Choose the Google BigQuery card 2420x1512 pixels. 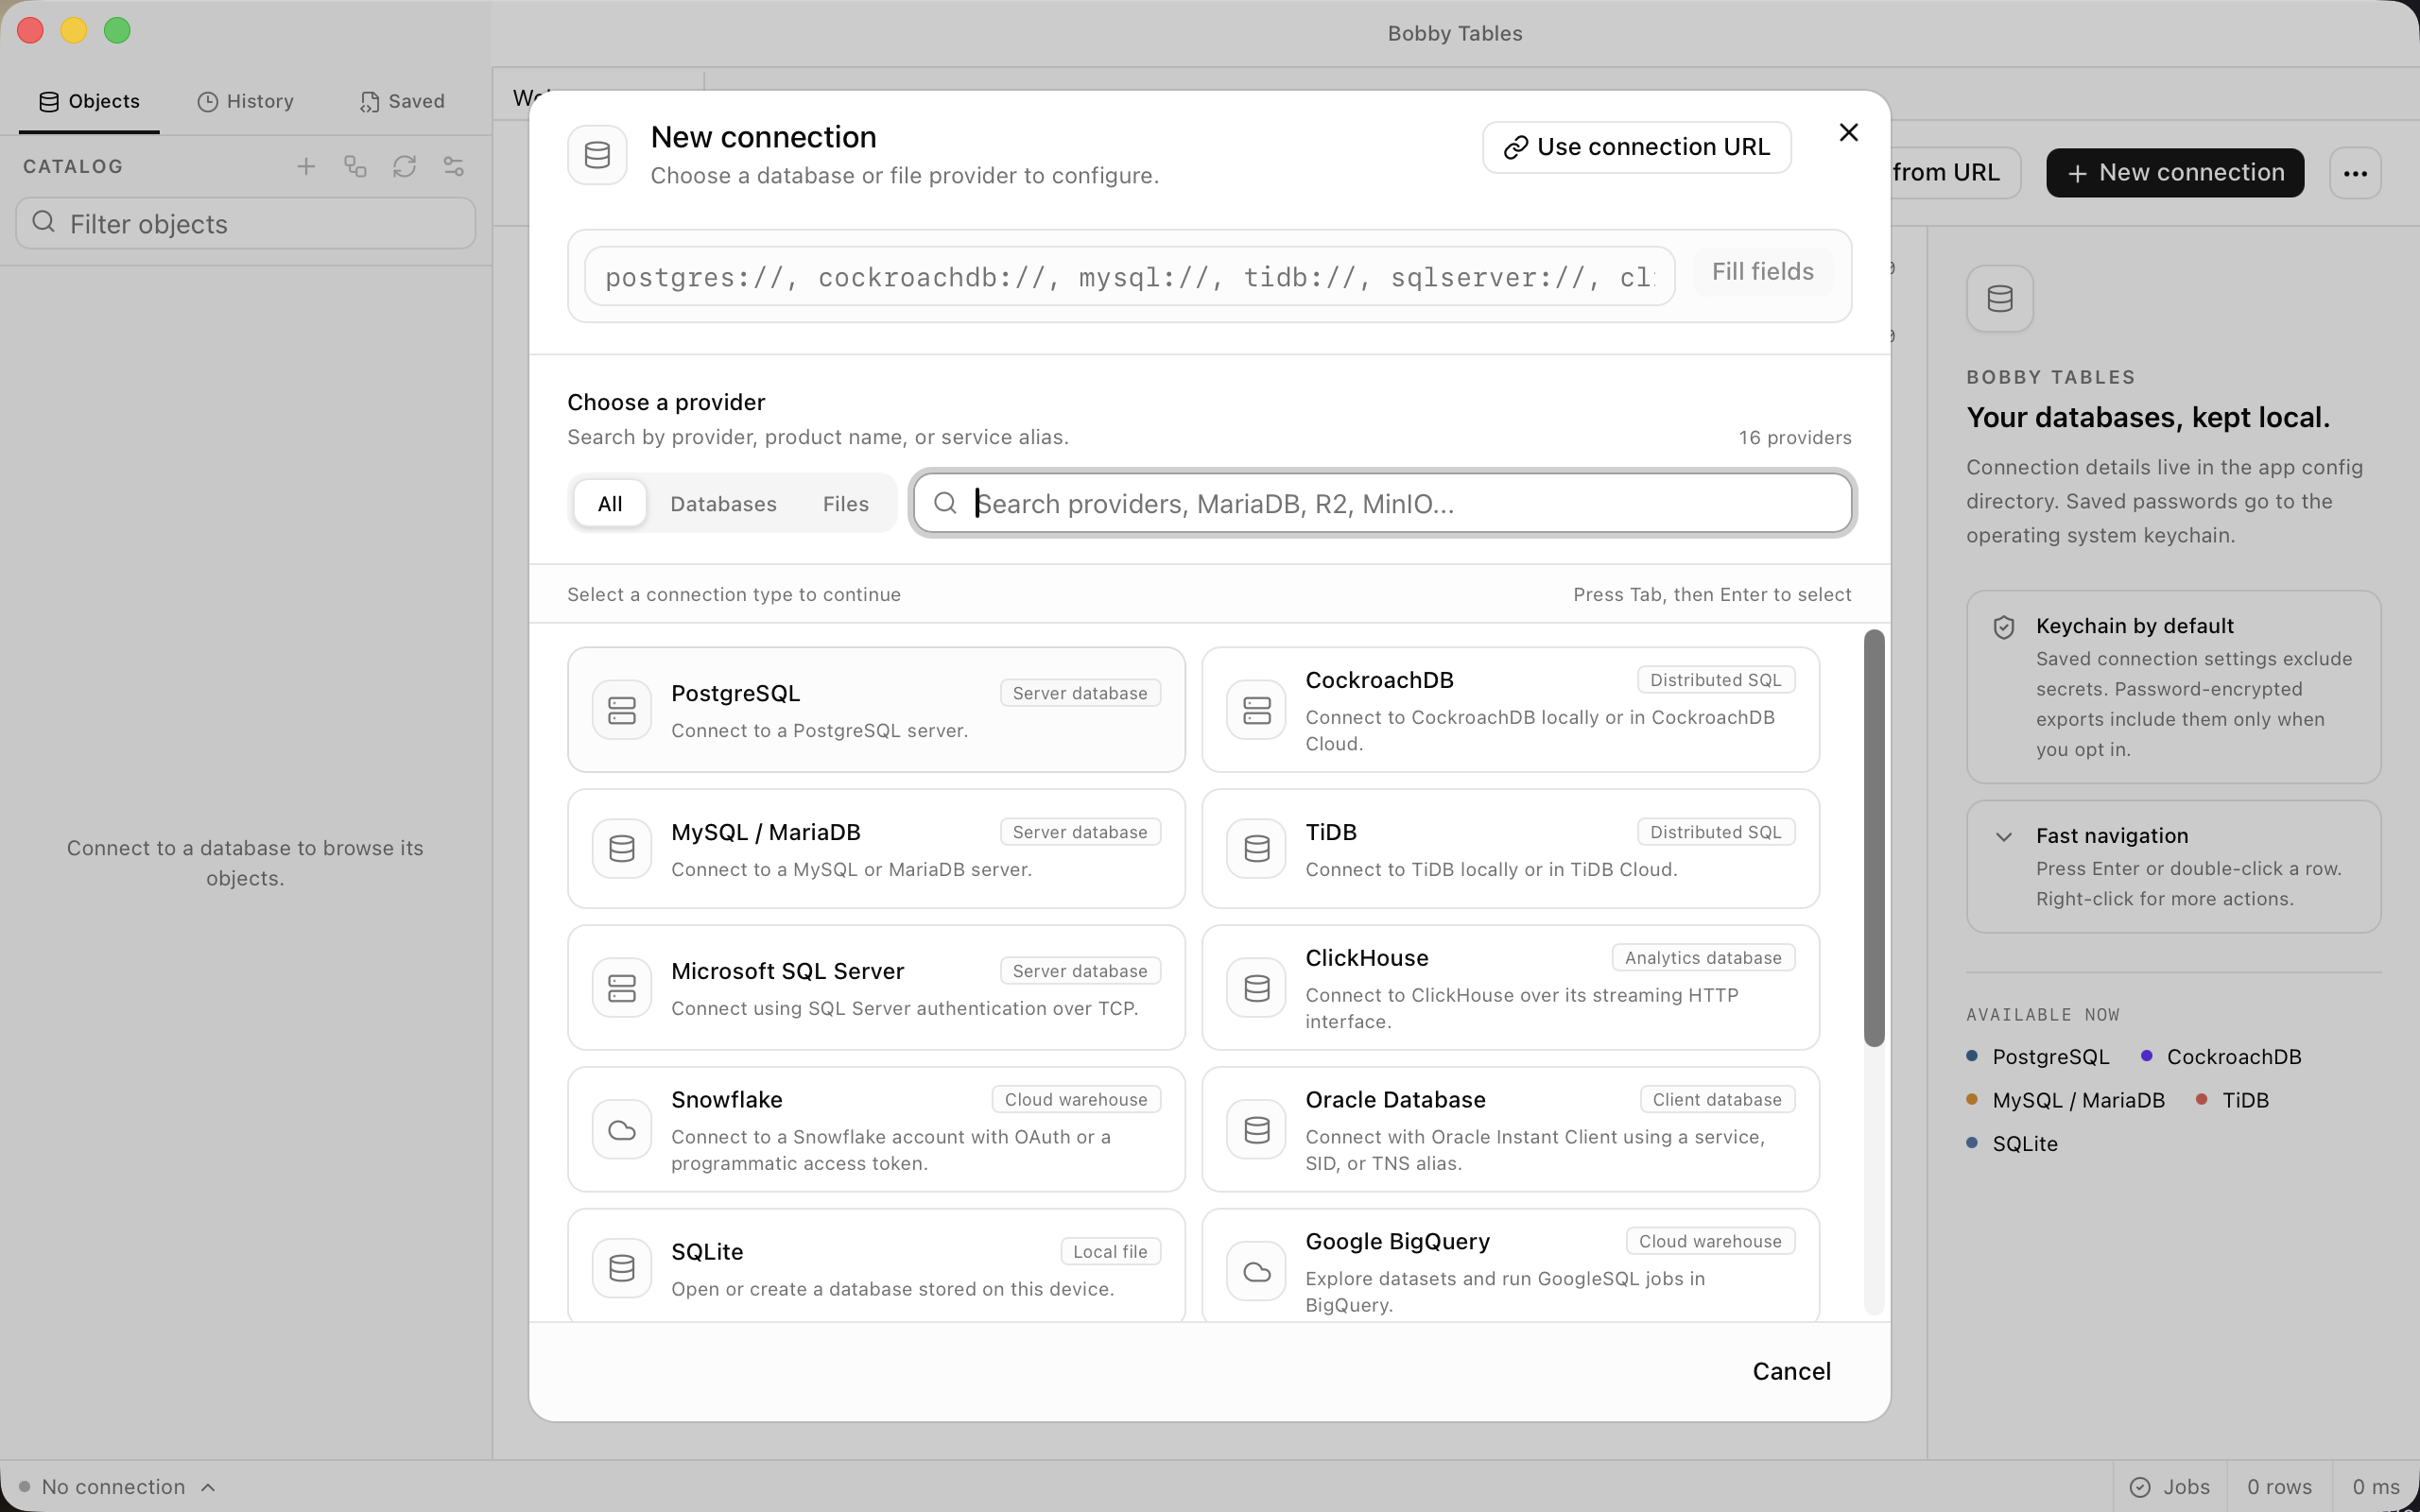click(x=1510, y=1266)
